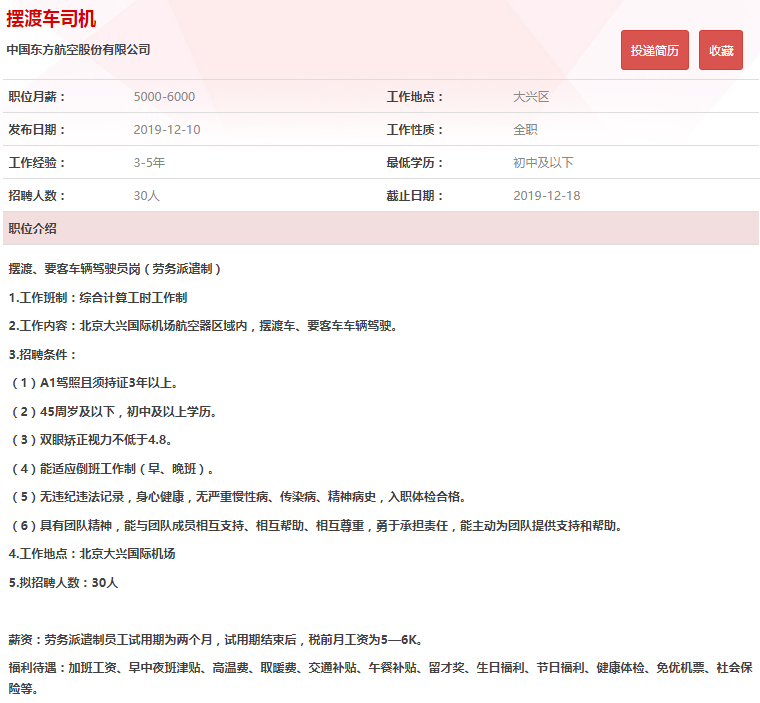Select the job title 摆渡车司机
Viewport: 760px width, 703px height.
click(x=51, y=19)
